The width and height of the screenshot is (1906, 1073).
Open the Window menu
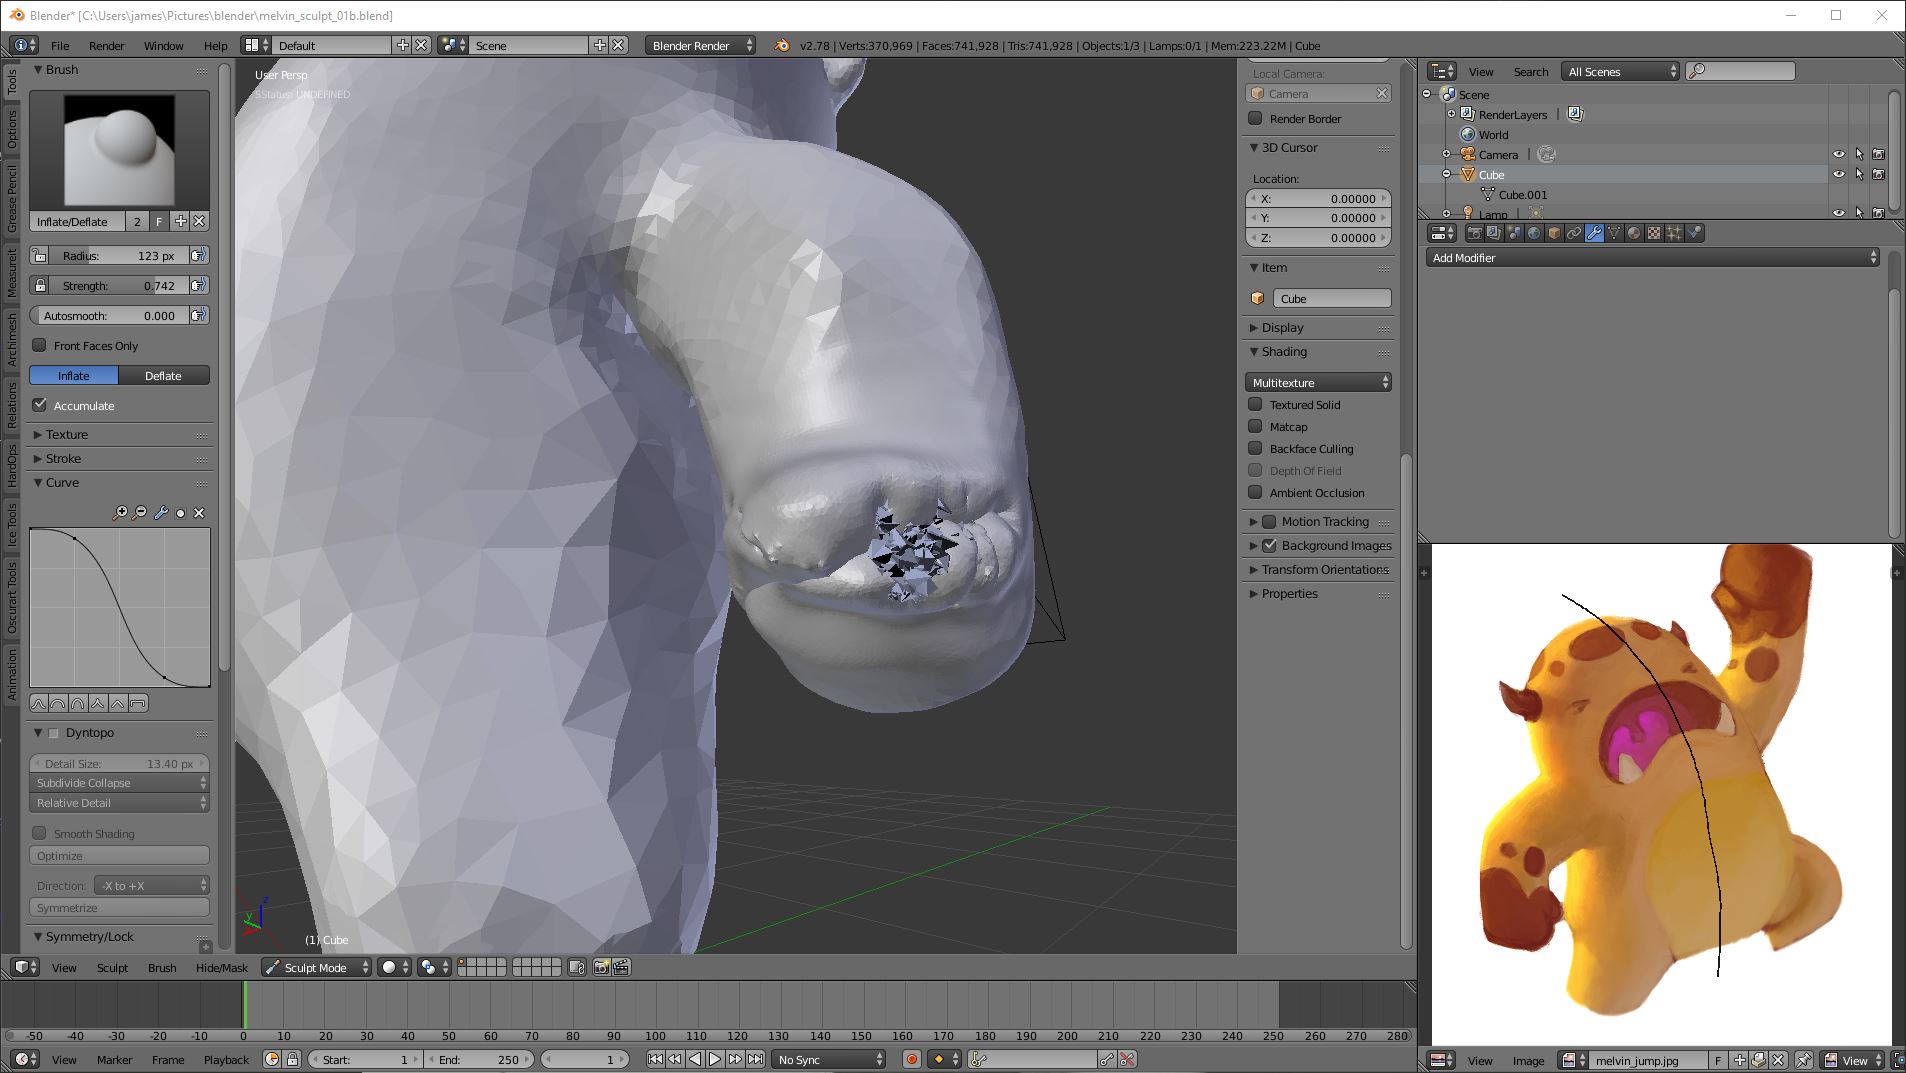click(163, 45)
